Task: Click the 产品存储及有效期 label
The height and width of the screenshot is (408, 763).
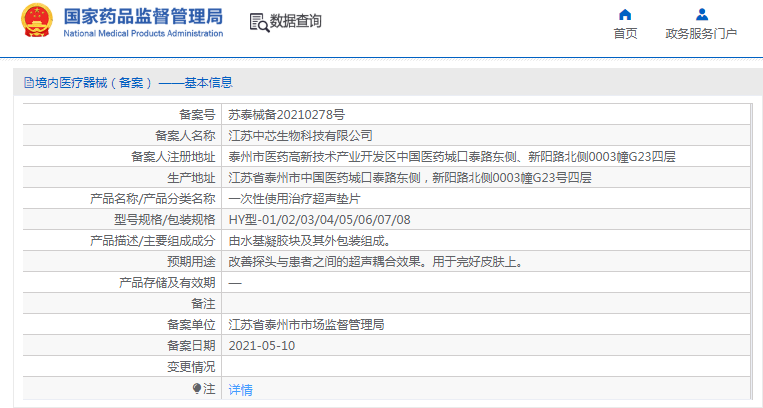Action: [x=167, y=282]
